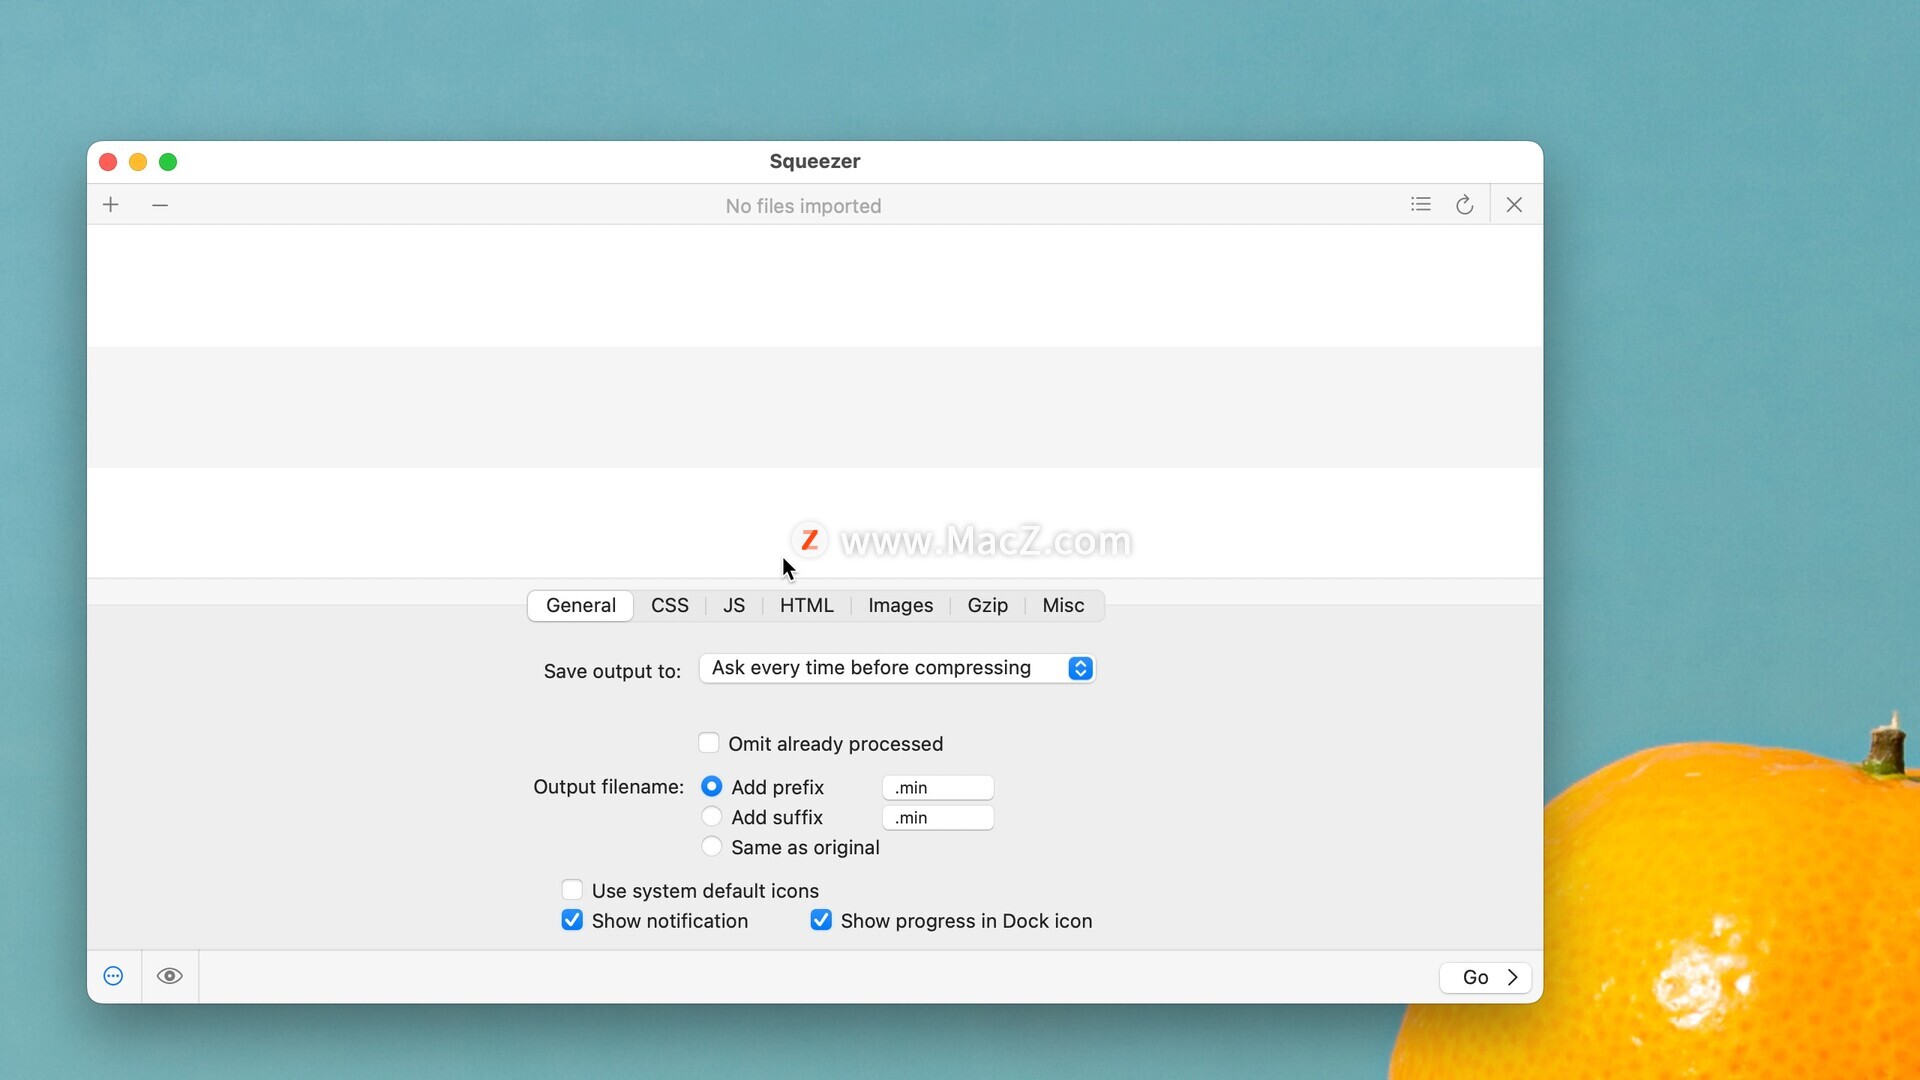Click the suffix .min text field

[x=938, y=818]
